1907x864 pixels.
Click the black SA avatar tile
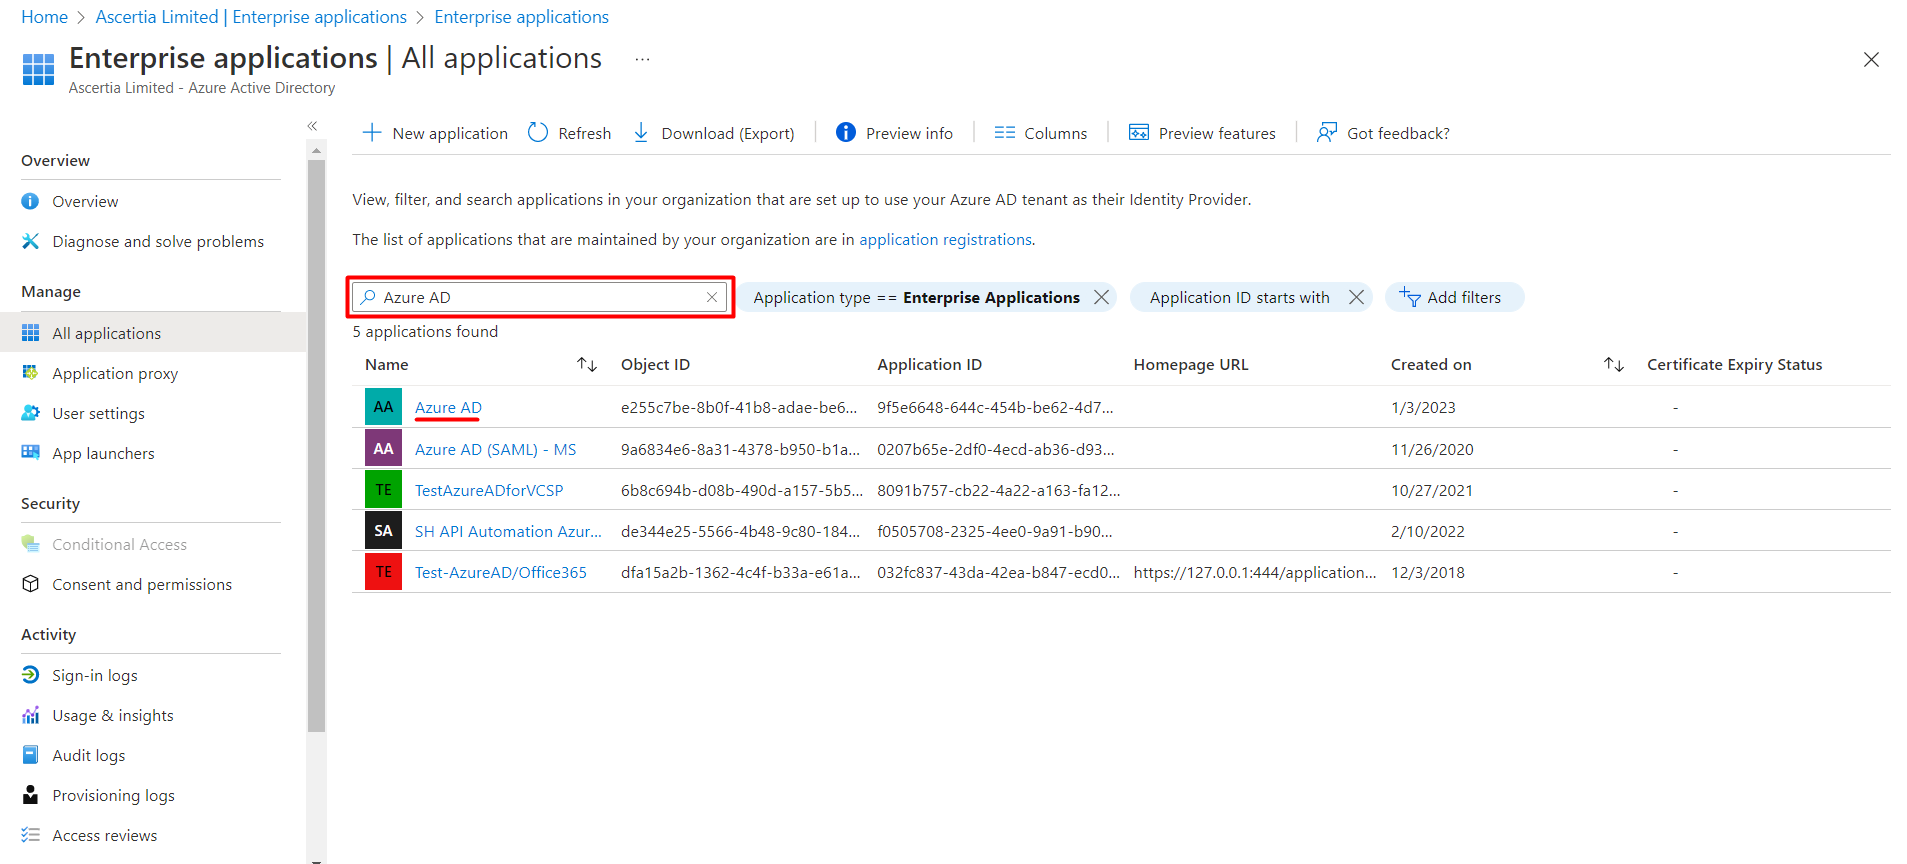pos(383,531)
